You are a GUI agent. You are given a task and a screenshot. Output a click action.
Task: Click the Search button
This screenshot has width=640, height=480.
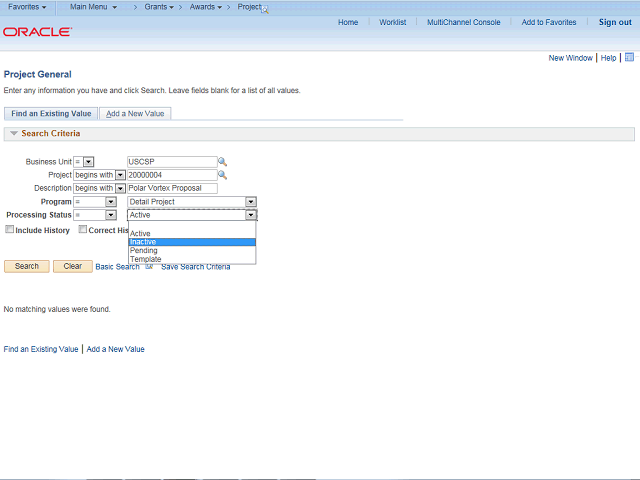tap(27, 266)
